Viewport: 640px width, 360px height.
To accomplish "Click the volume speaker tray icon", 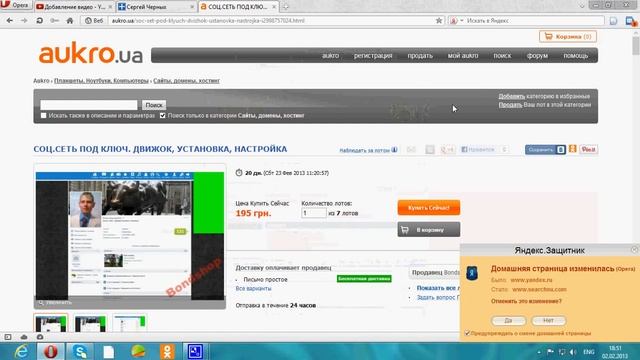I will pos(573,352).
